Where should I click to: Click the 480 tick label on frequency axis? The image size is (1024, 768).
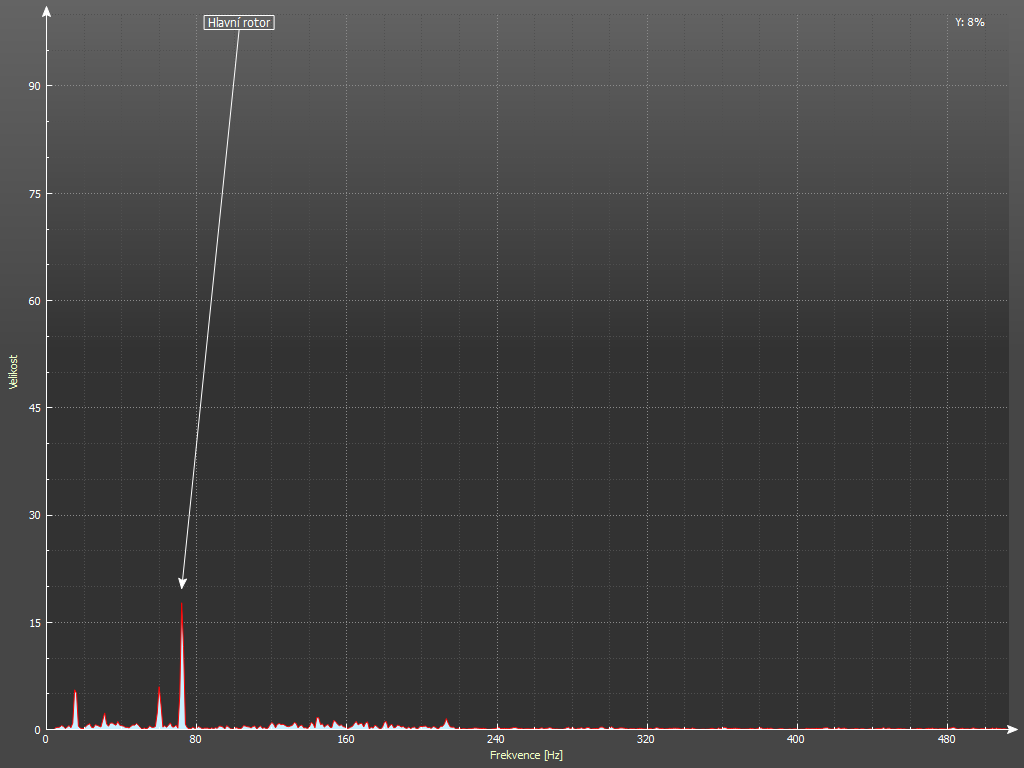click(x=946, y=740)
